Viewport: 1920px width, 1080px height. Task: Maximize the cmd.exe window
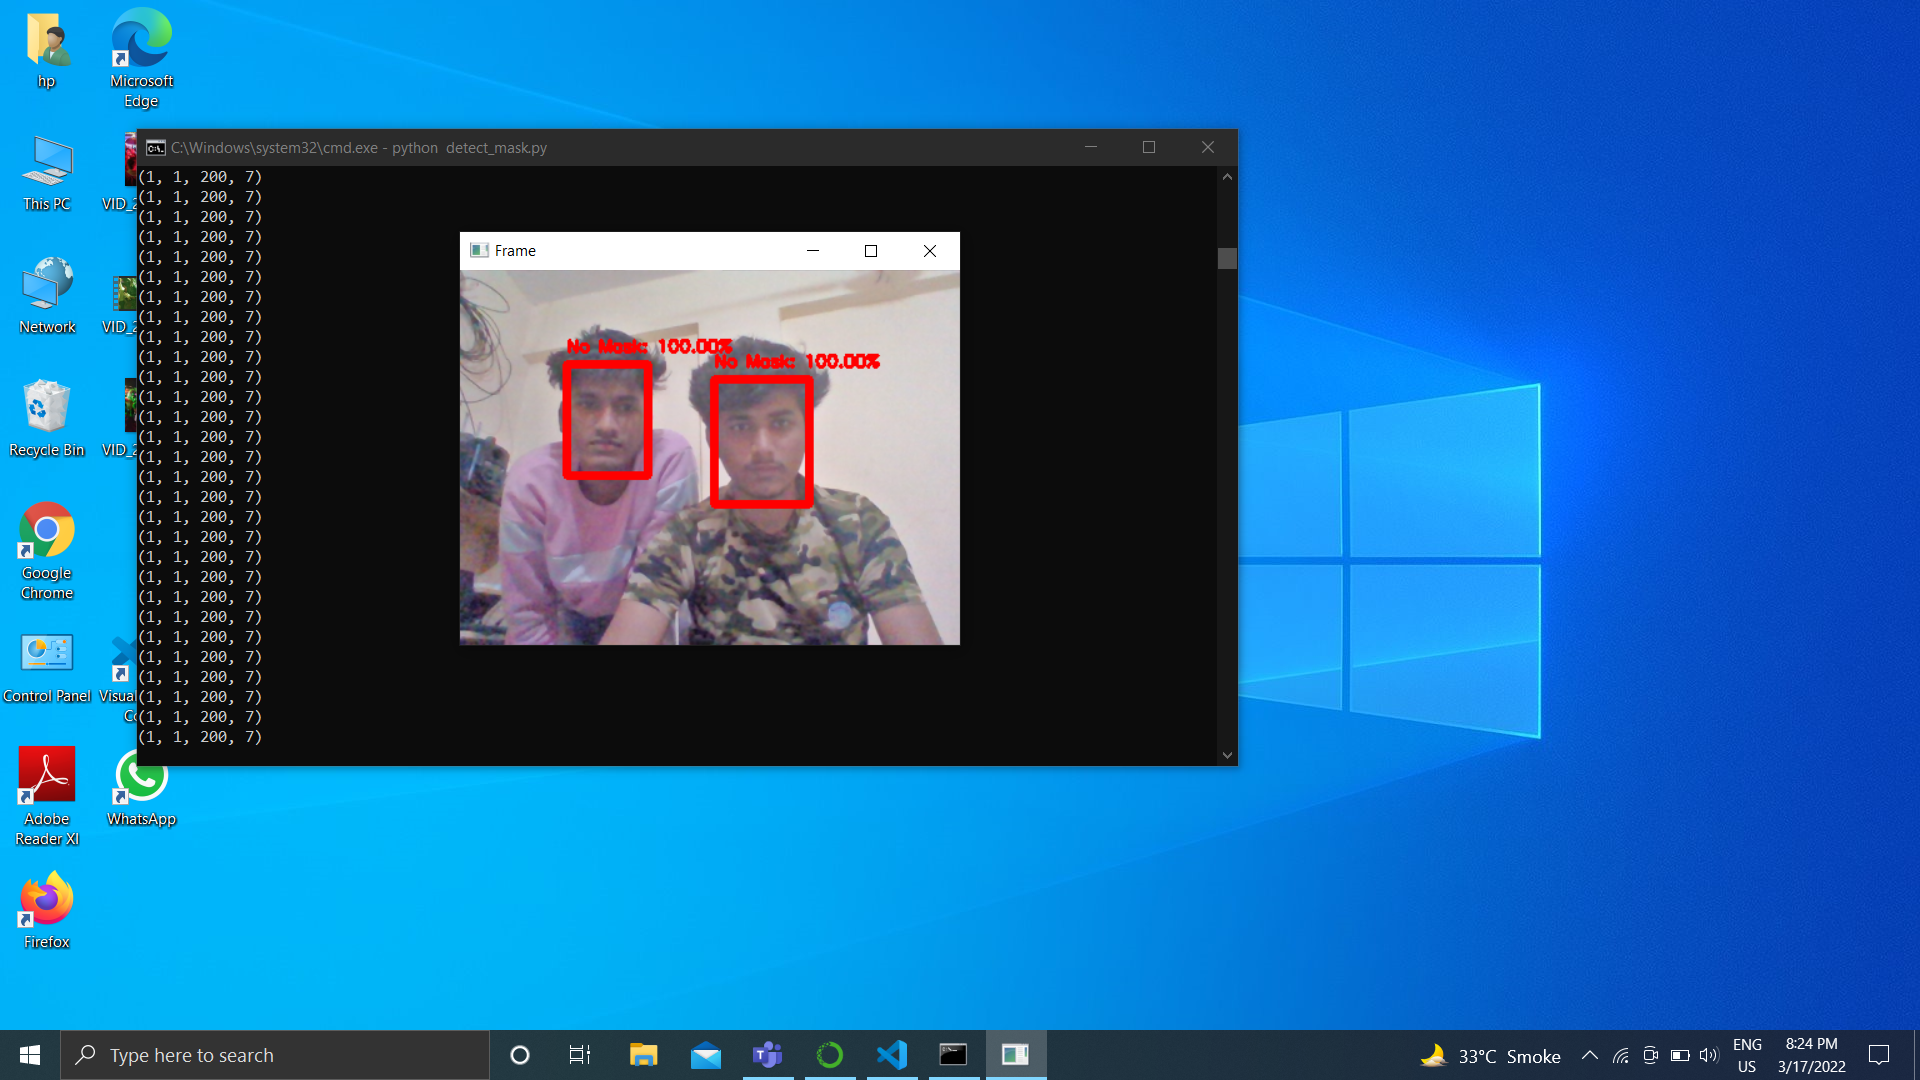1149,148
